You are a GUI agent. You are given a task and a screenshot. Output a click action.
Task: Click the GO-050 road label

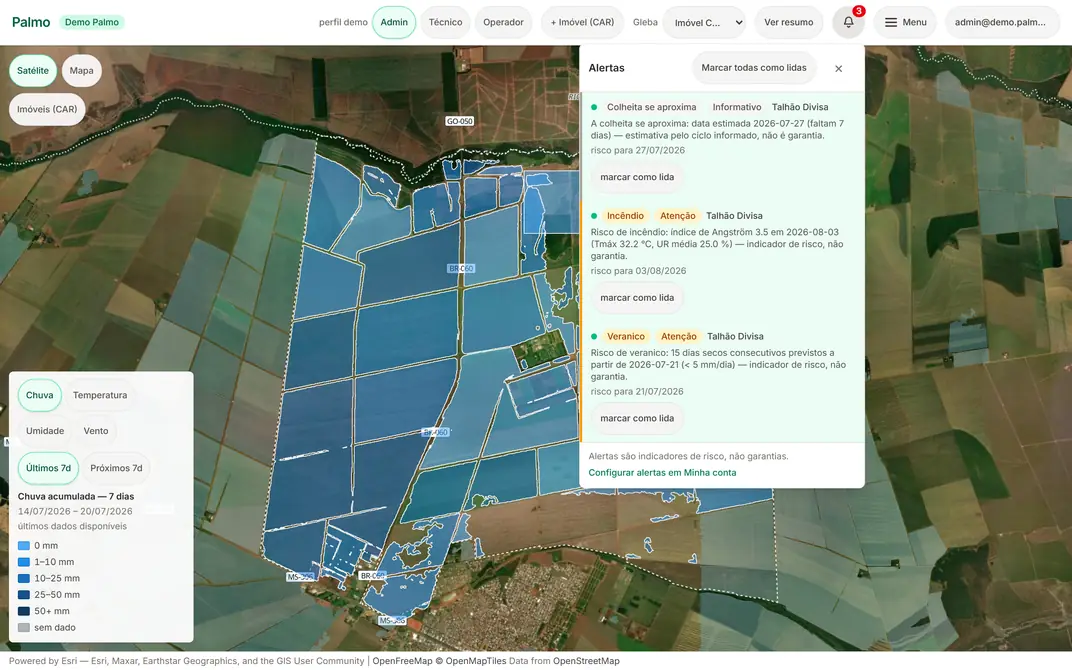459,121
